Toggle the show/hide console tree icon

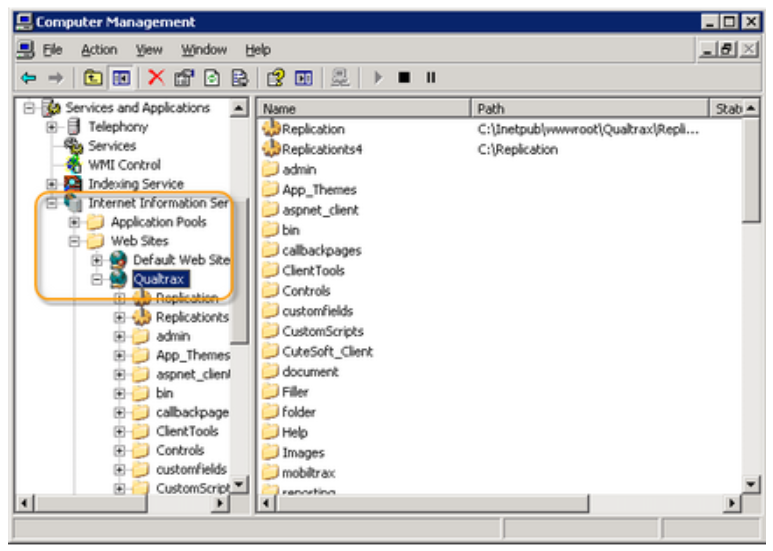click(x=121, y=78)
